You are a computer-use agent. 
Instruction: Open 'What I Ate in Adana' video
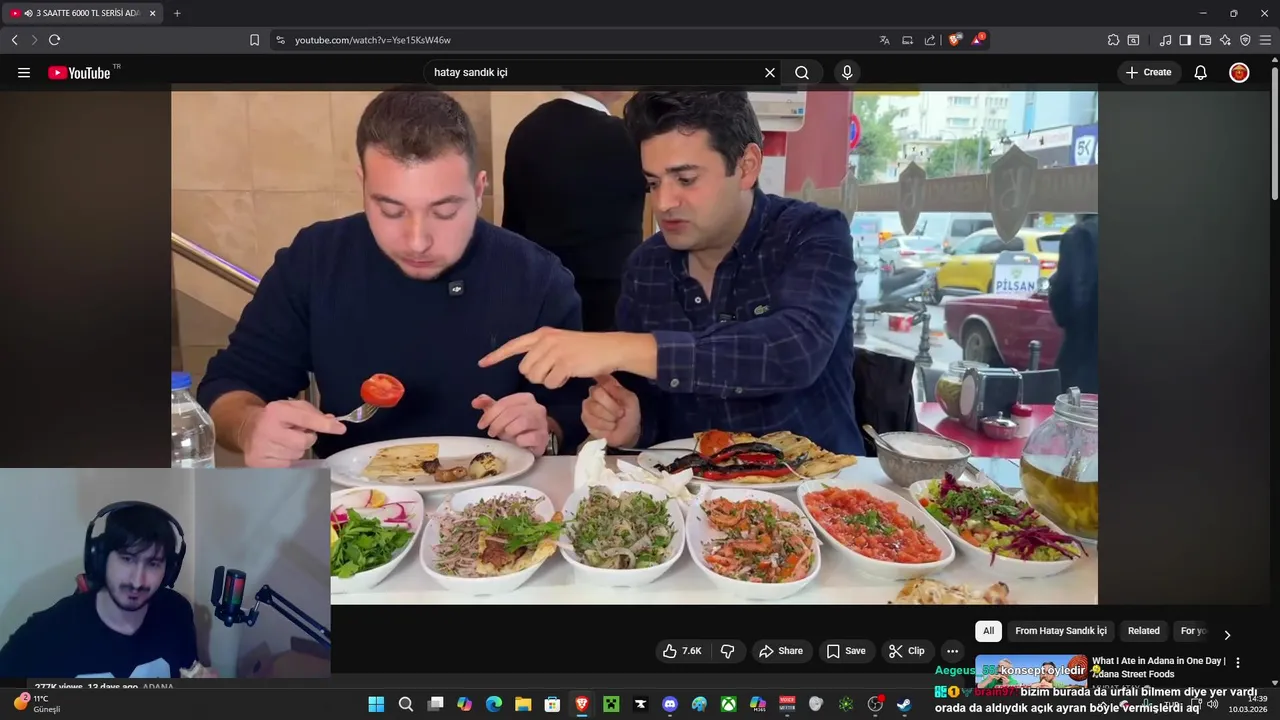click(x=1158, y=667)
